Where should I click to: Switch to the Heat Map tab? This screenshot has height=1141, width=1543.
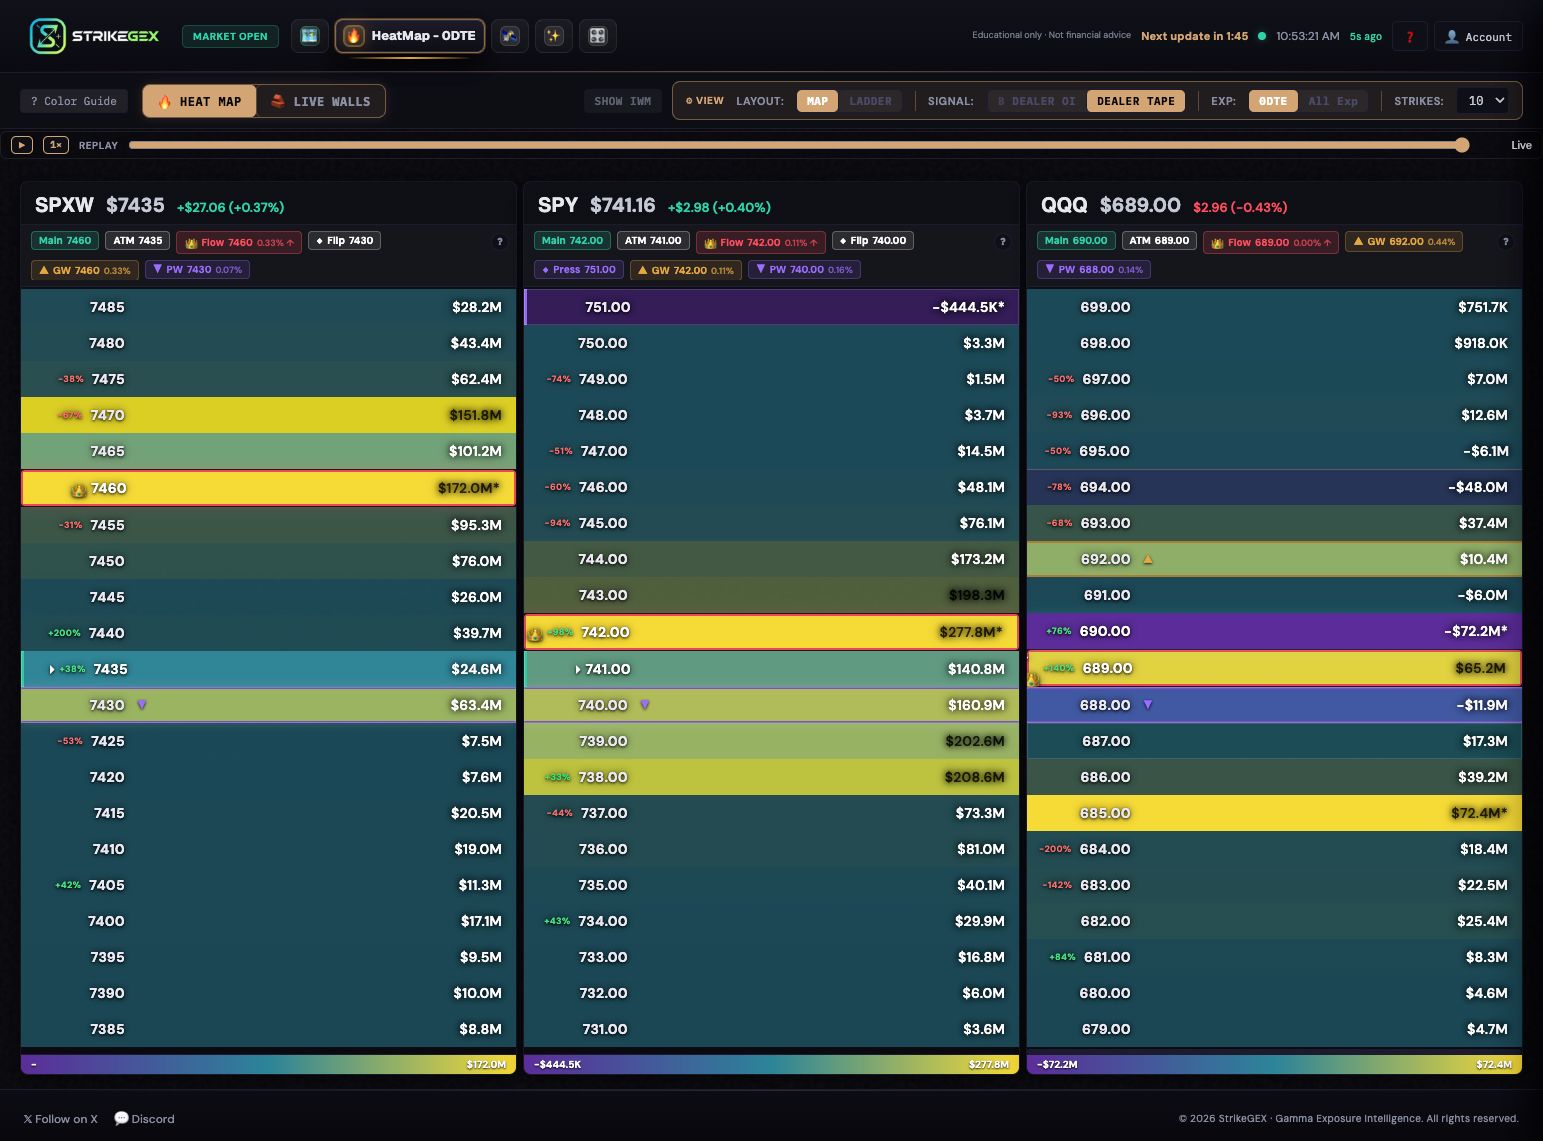(200, 101)
